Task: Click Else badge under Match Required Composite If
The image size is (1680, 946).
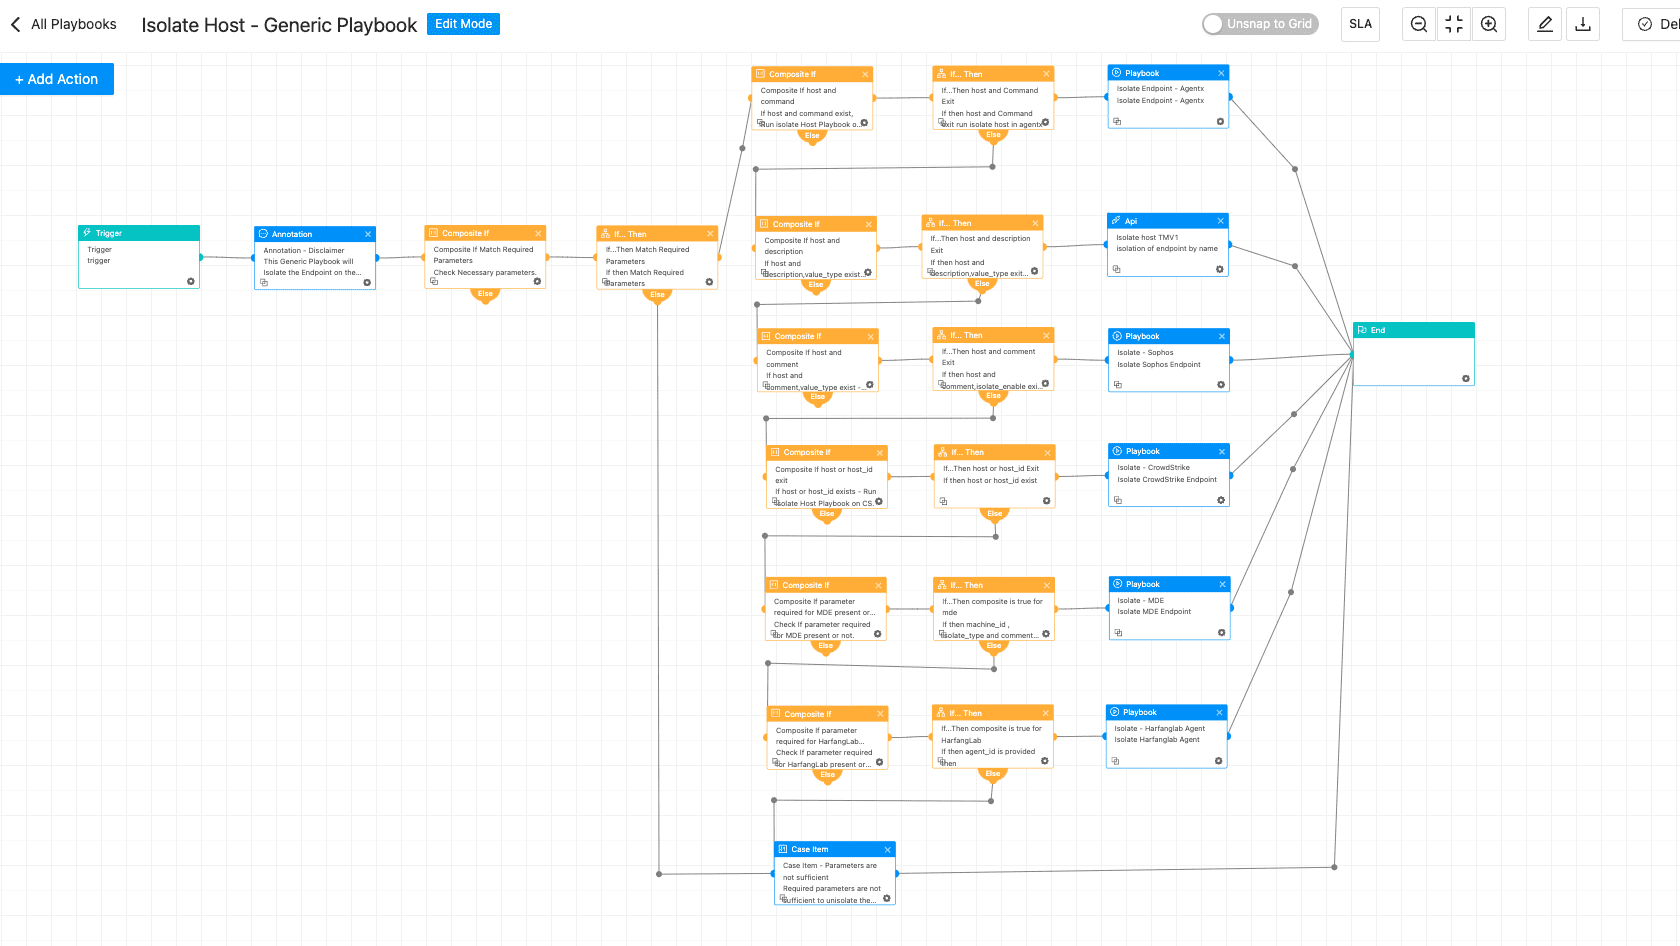Action: [485, 294]
